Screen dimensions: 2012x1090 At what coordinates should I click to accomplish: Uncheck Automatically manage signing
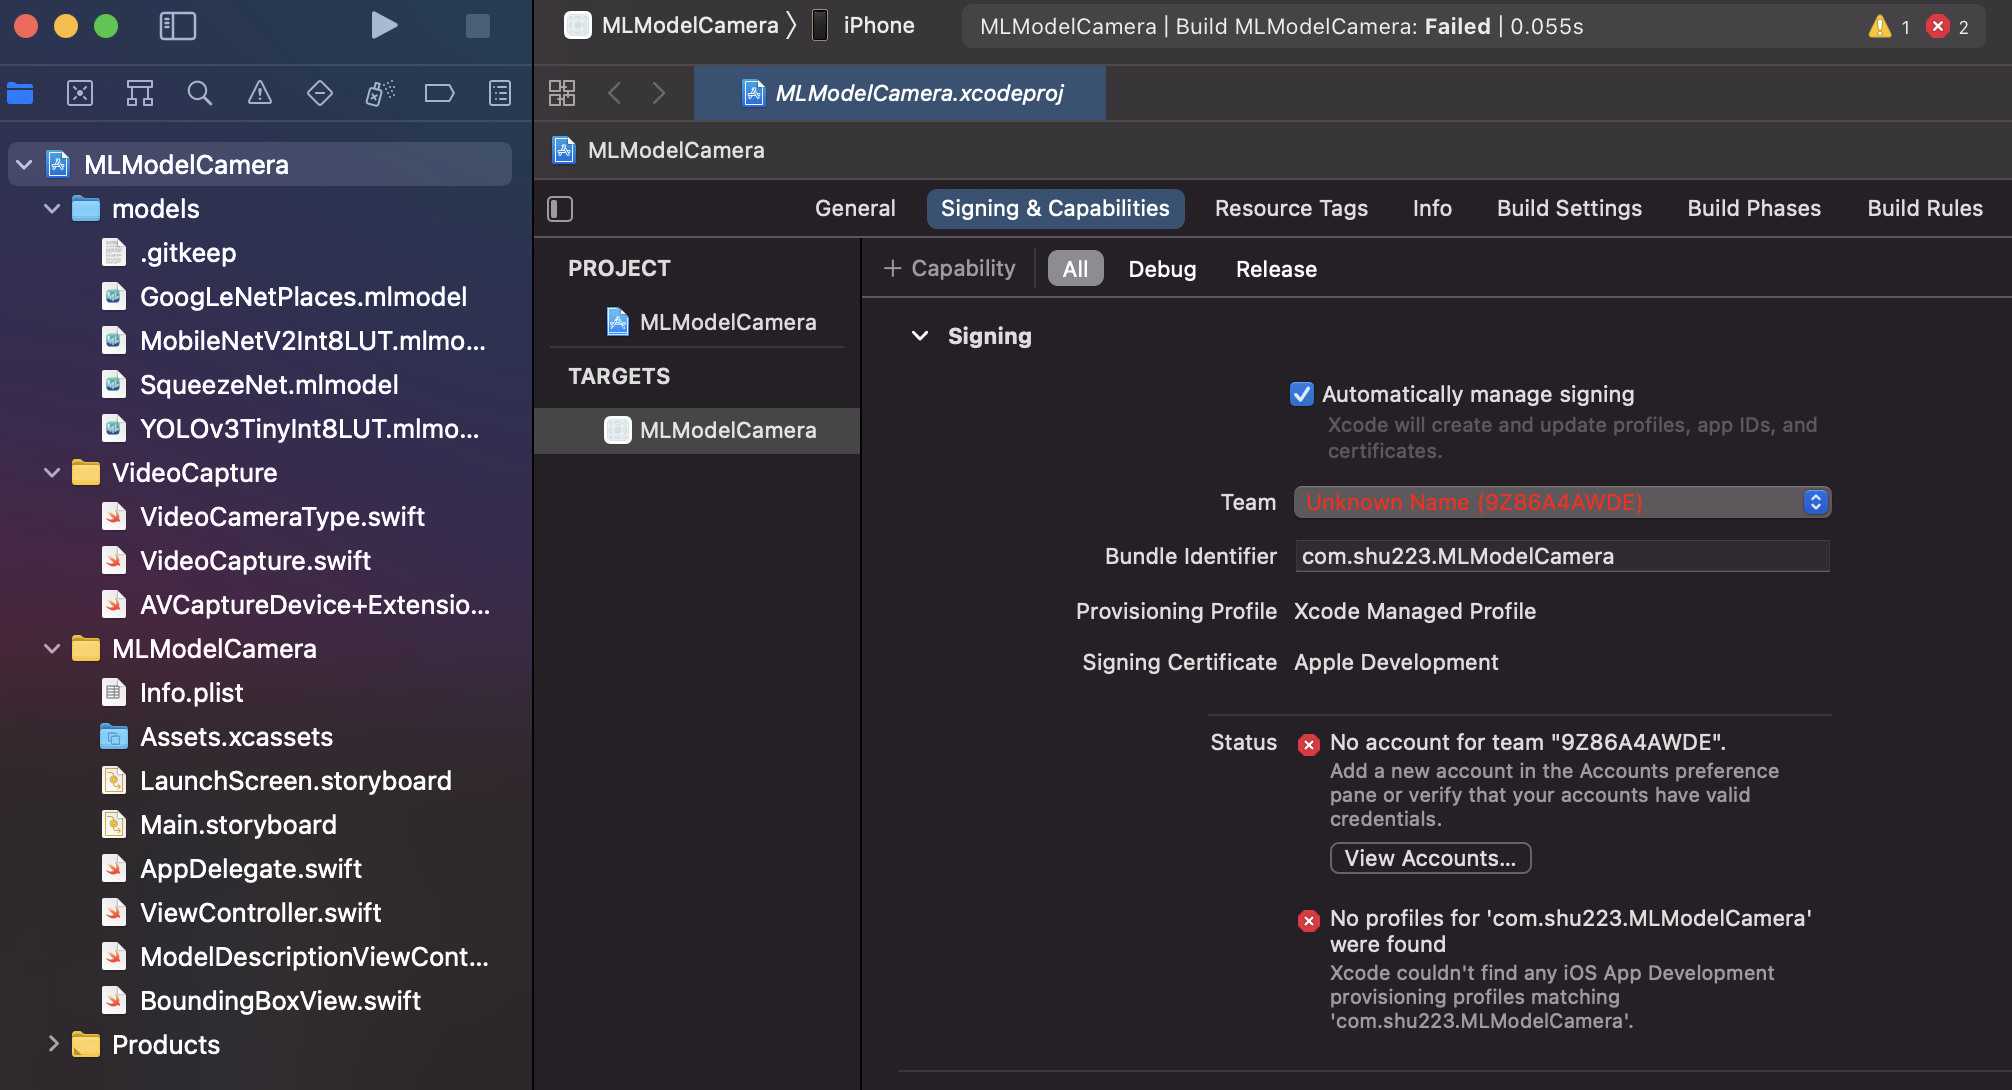click(x=1301, y=394)
